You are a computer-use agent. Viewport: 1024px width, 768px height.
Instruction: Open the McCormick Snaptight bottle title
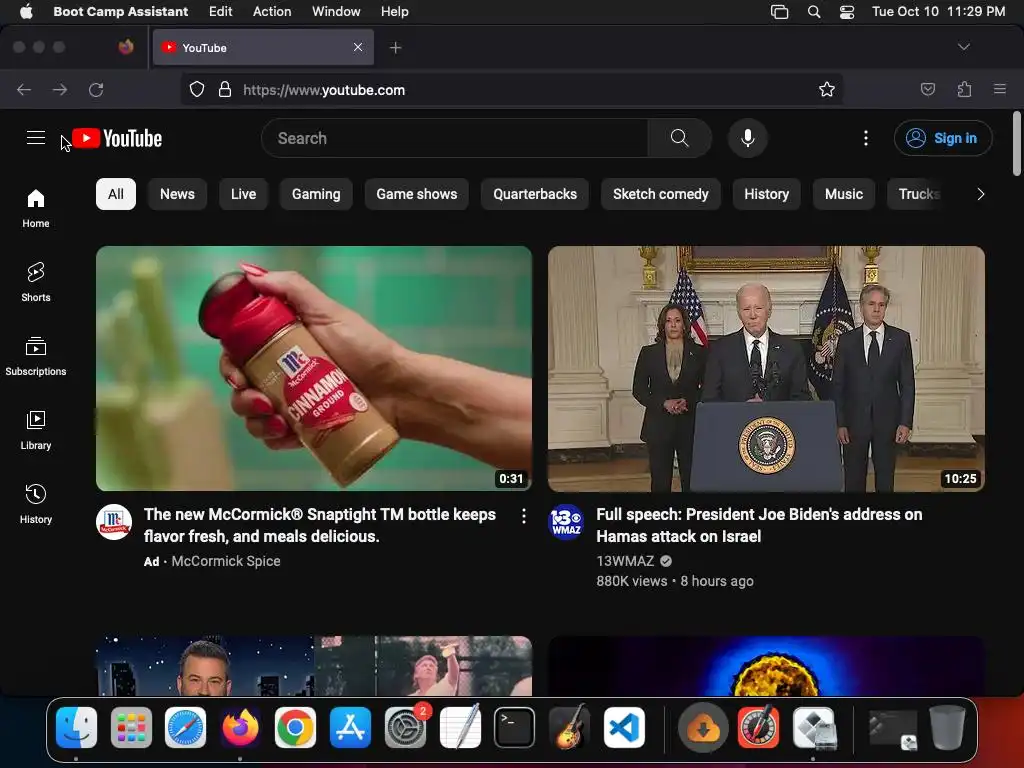tap(320, 525)
